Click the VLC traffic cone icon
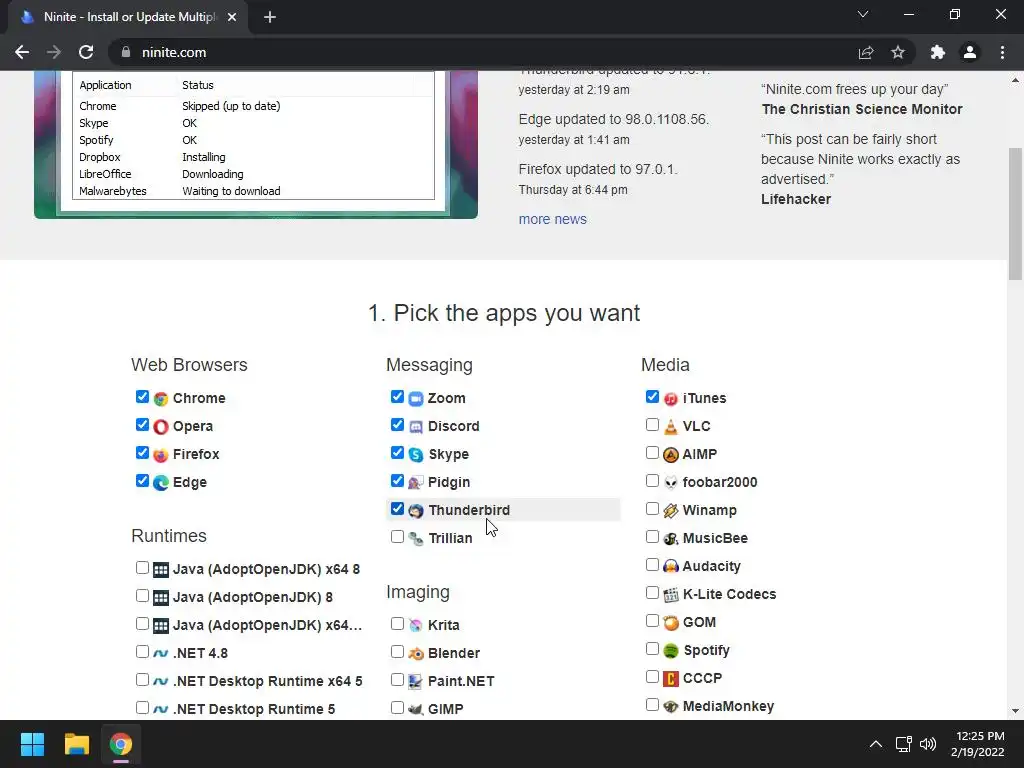The width and height of the screenshot is (1024, 768). (x=671, y=426)
